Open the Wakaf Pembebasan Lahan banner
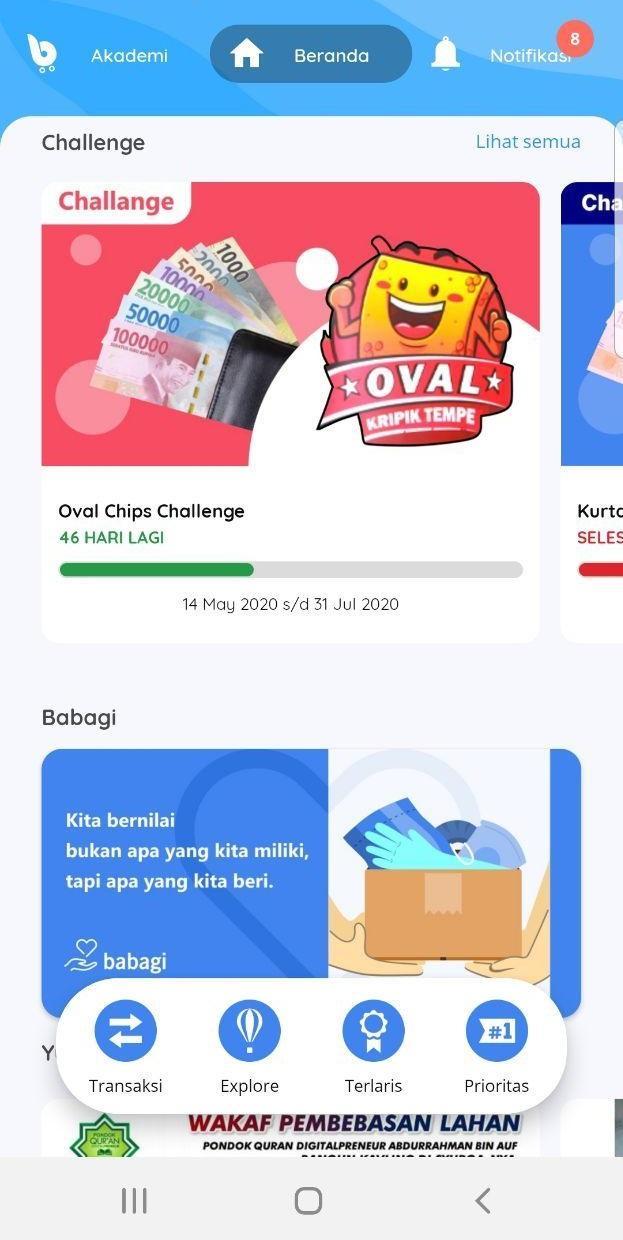This screenshot has height=1240, width=623. pyautogui.click(x=290, y=1129)
